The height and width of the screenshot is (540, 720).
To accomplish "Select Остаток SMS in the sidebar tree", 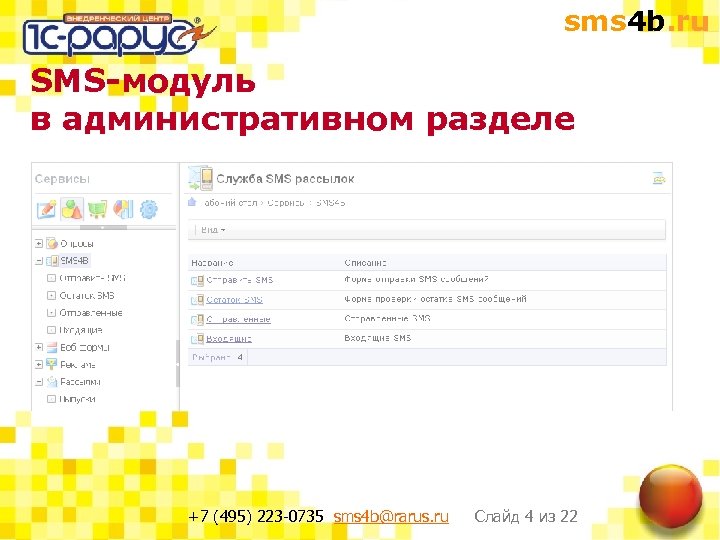I will click(87, 295).
